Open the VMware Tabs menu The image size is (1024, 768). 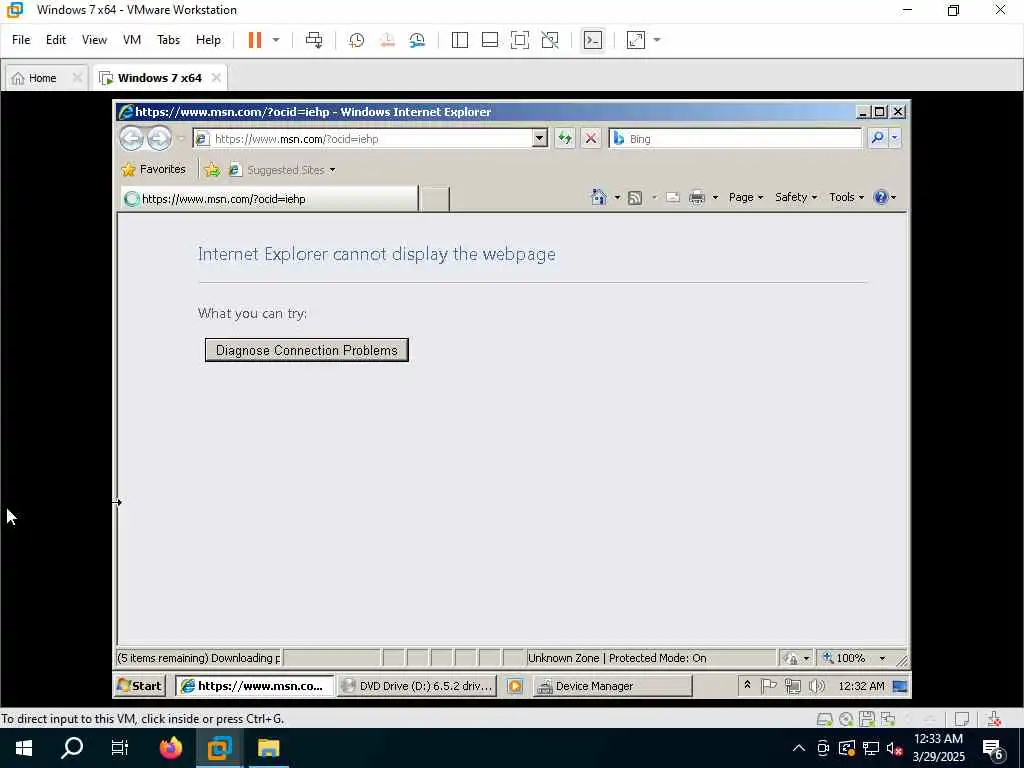coord(168,40)
